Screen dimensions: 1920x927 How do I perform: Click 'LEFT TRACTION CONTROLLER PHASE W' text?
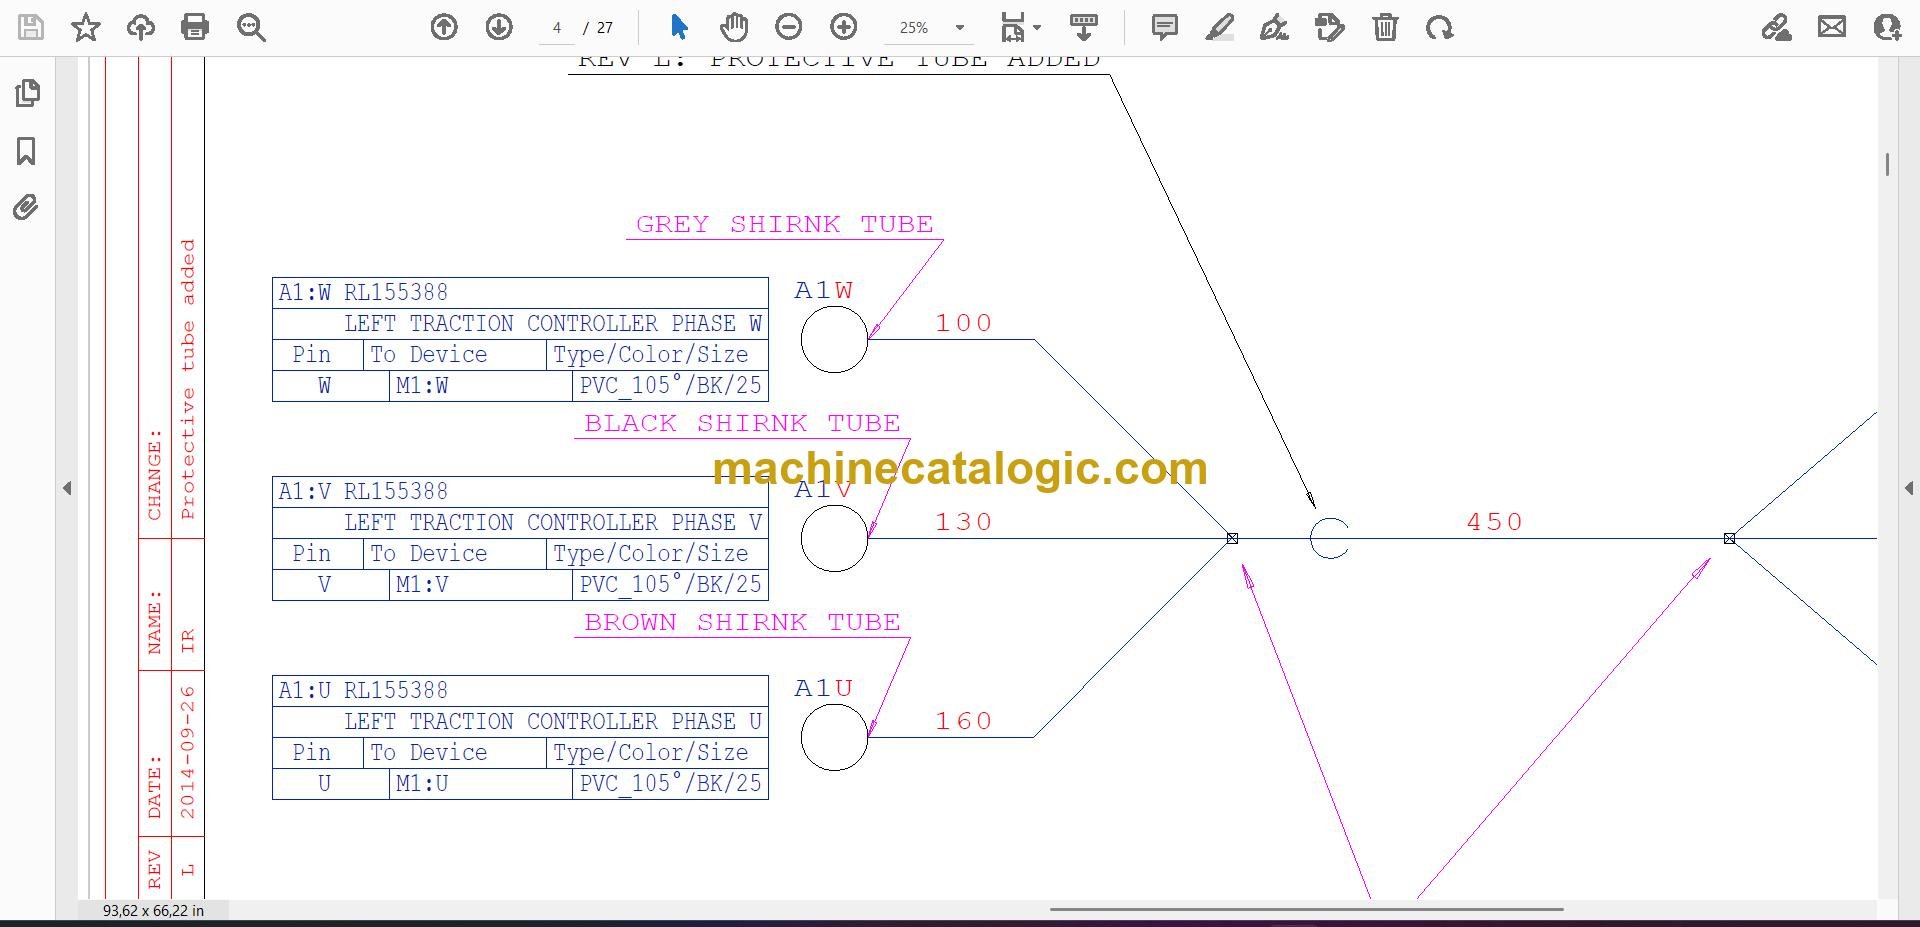point(553,323)
